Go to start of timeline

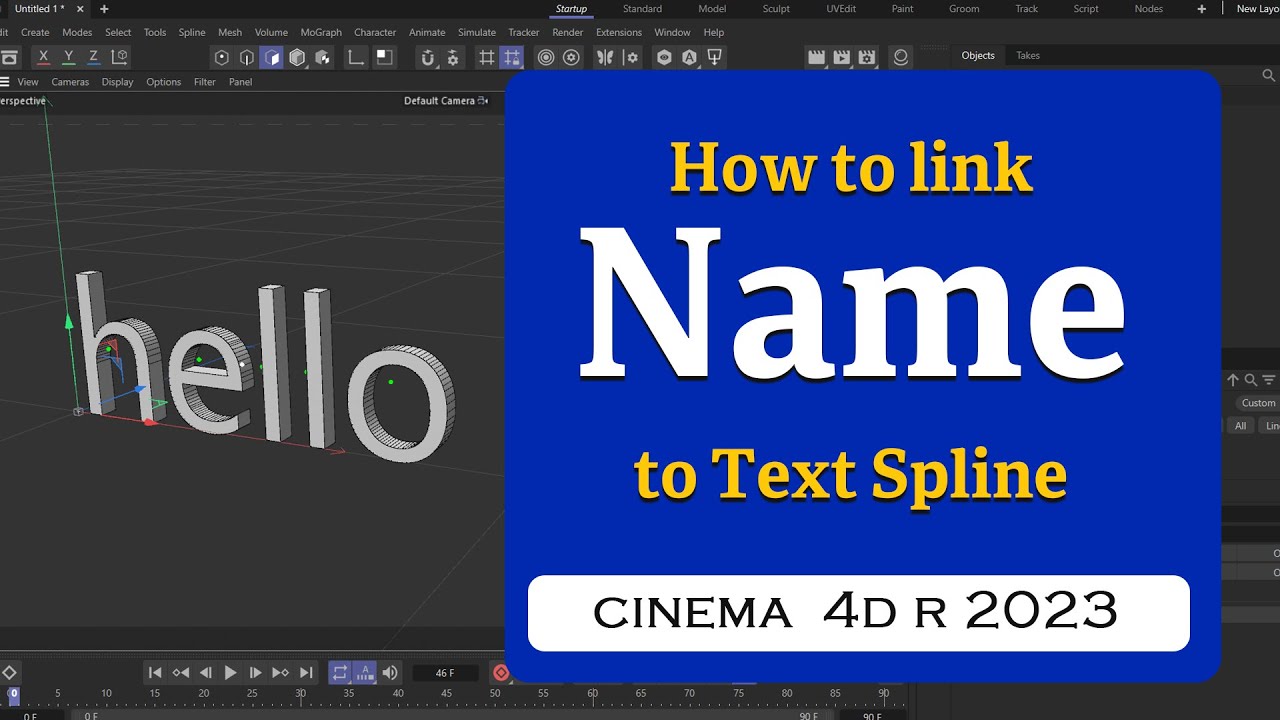(155, 673)
